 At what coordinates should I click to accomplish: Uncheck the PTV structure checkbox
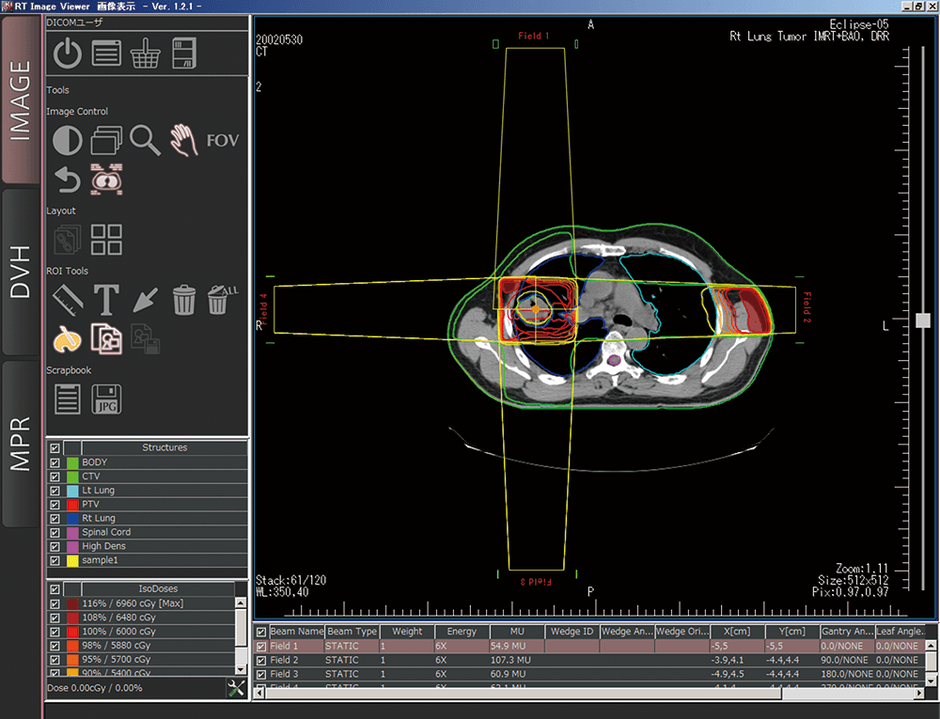pyautogui.click(x=54, y=505)
